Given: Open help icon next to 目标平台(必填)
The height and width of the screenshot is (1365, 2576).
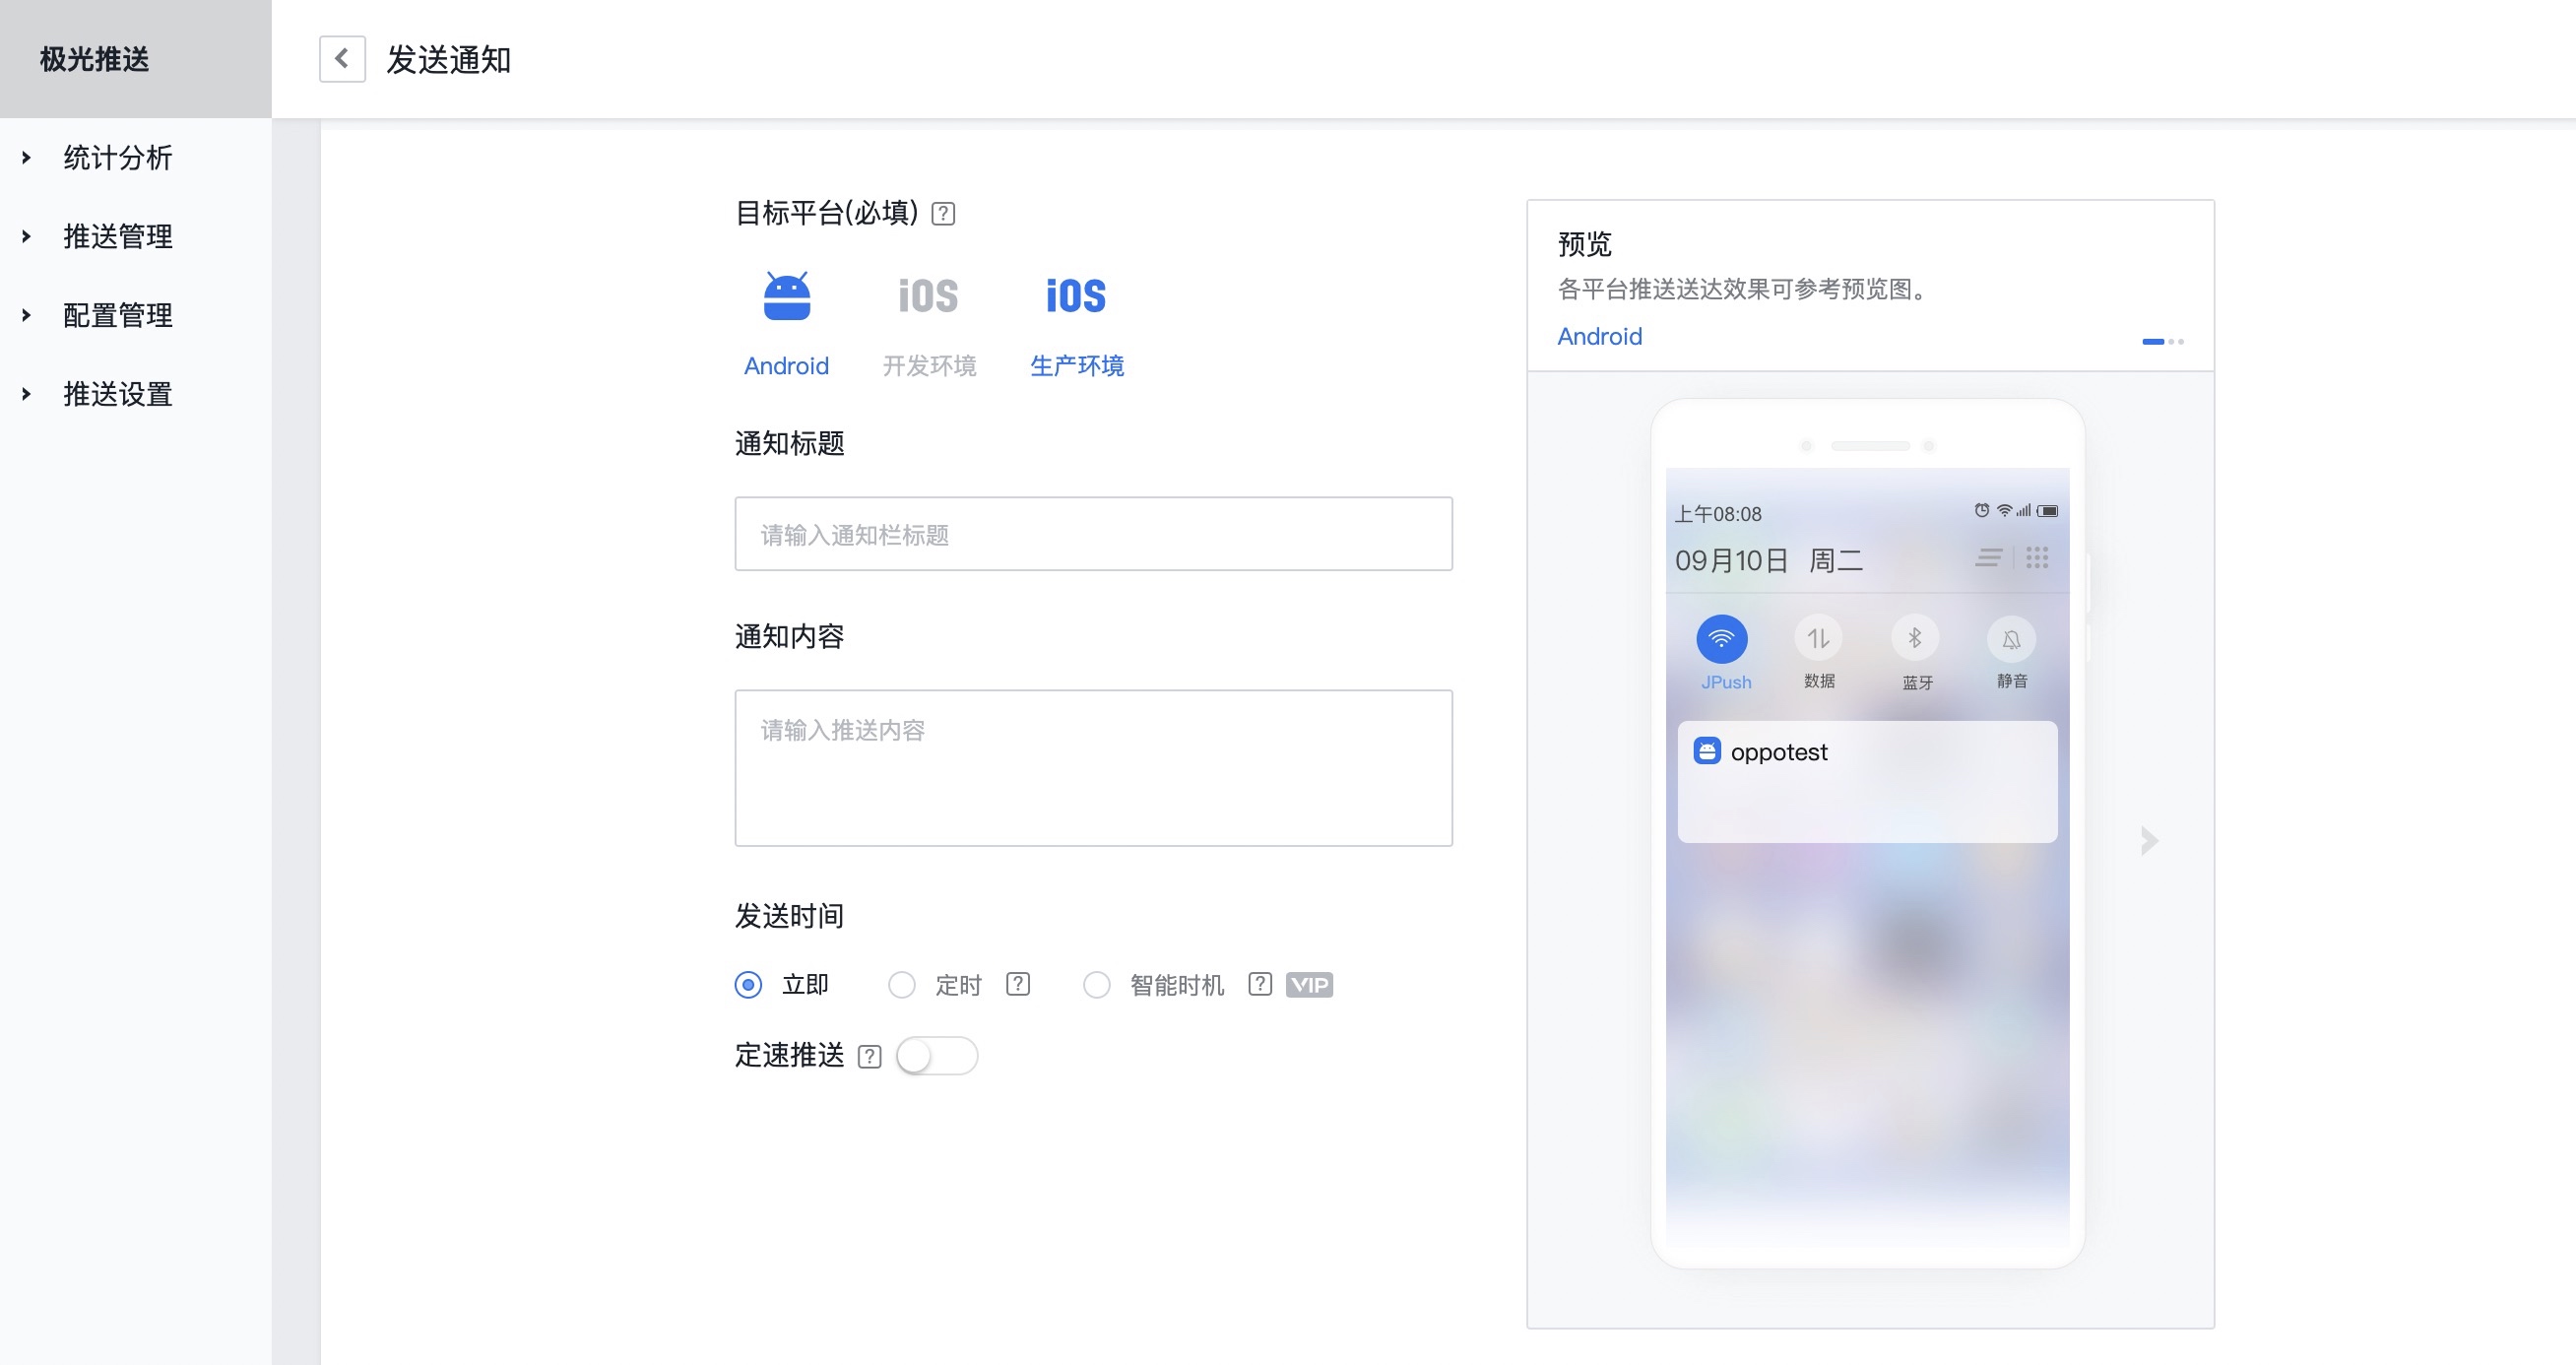Looking at the screenshot, I should 943,214.
